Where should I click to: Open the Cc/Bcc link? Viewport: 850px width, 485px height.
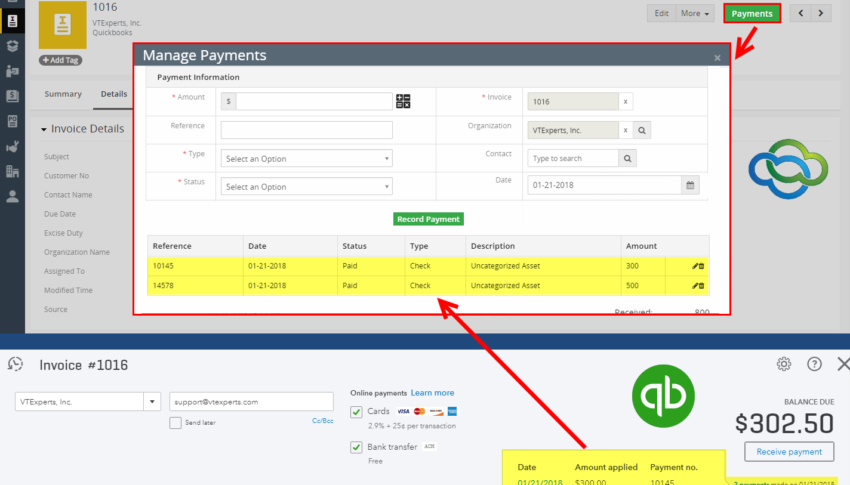point(323,421)
